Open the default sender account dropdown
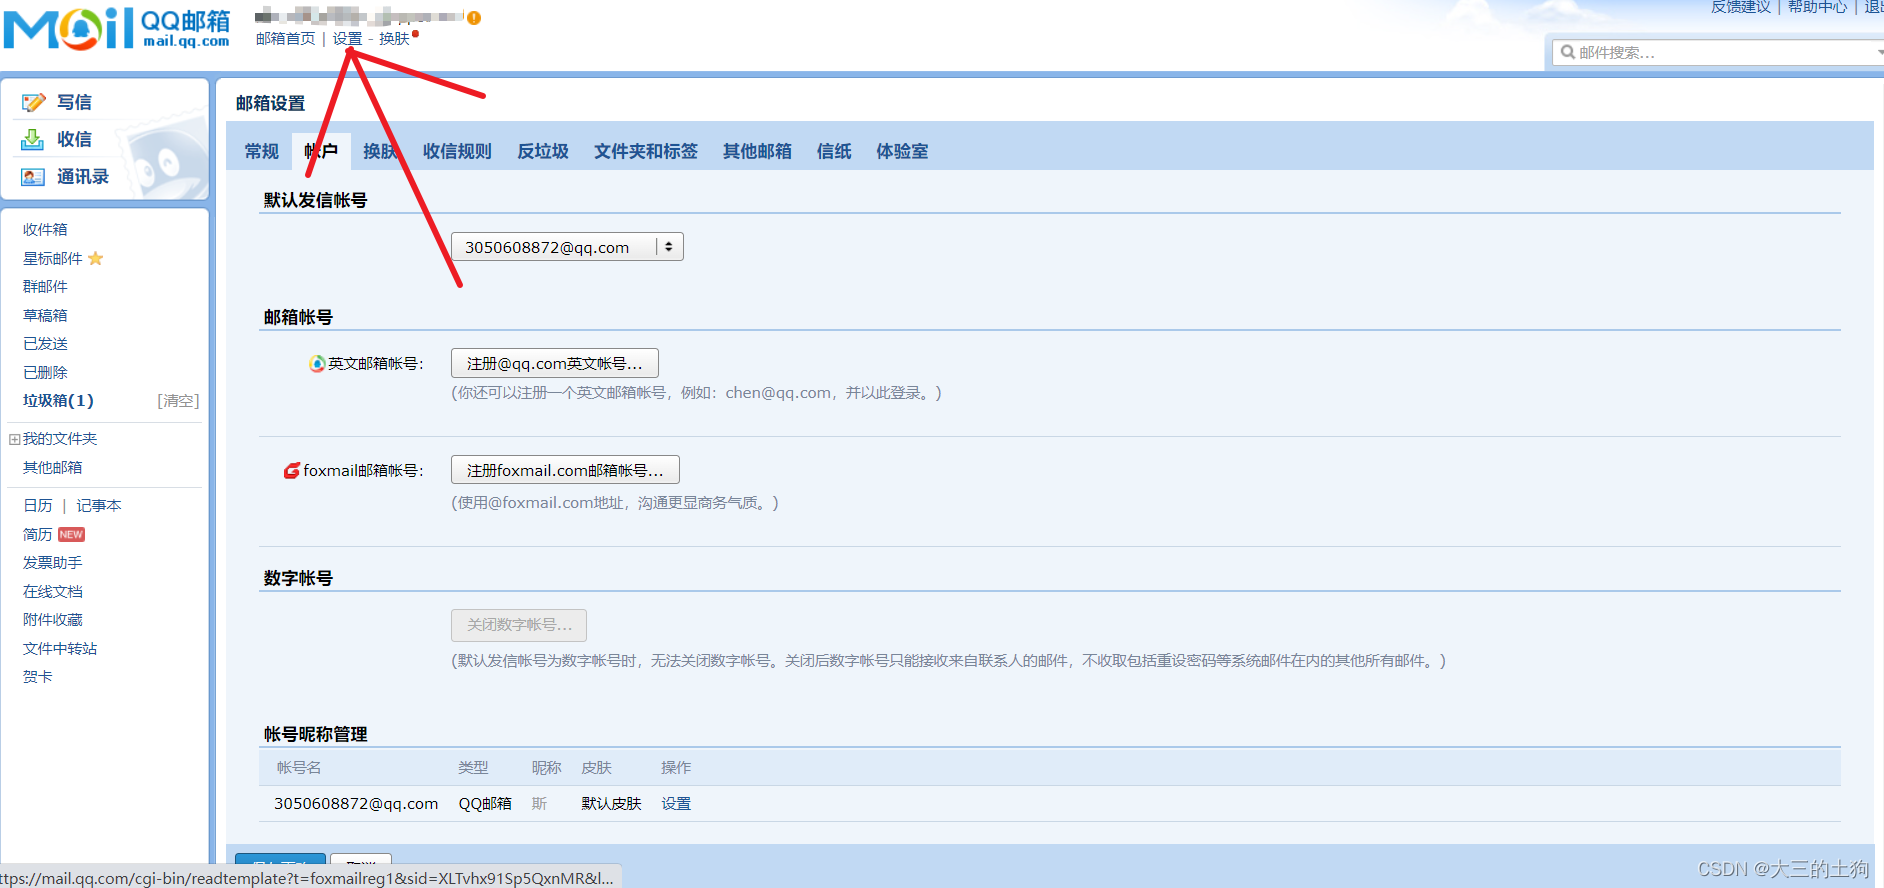Viewport: 1884px width, 888px height. [x=567, y=247]
